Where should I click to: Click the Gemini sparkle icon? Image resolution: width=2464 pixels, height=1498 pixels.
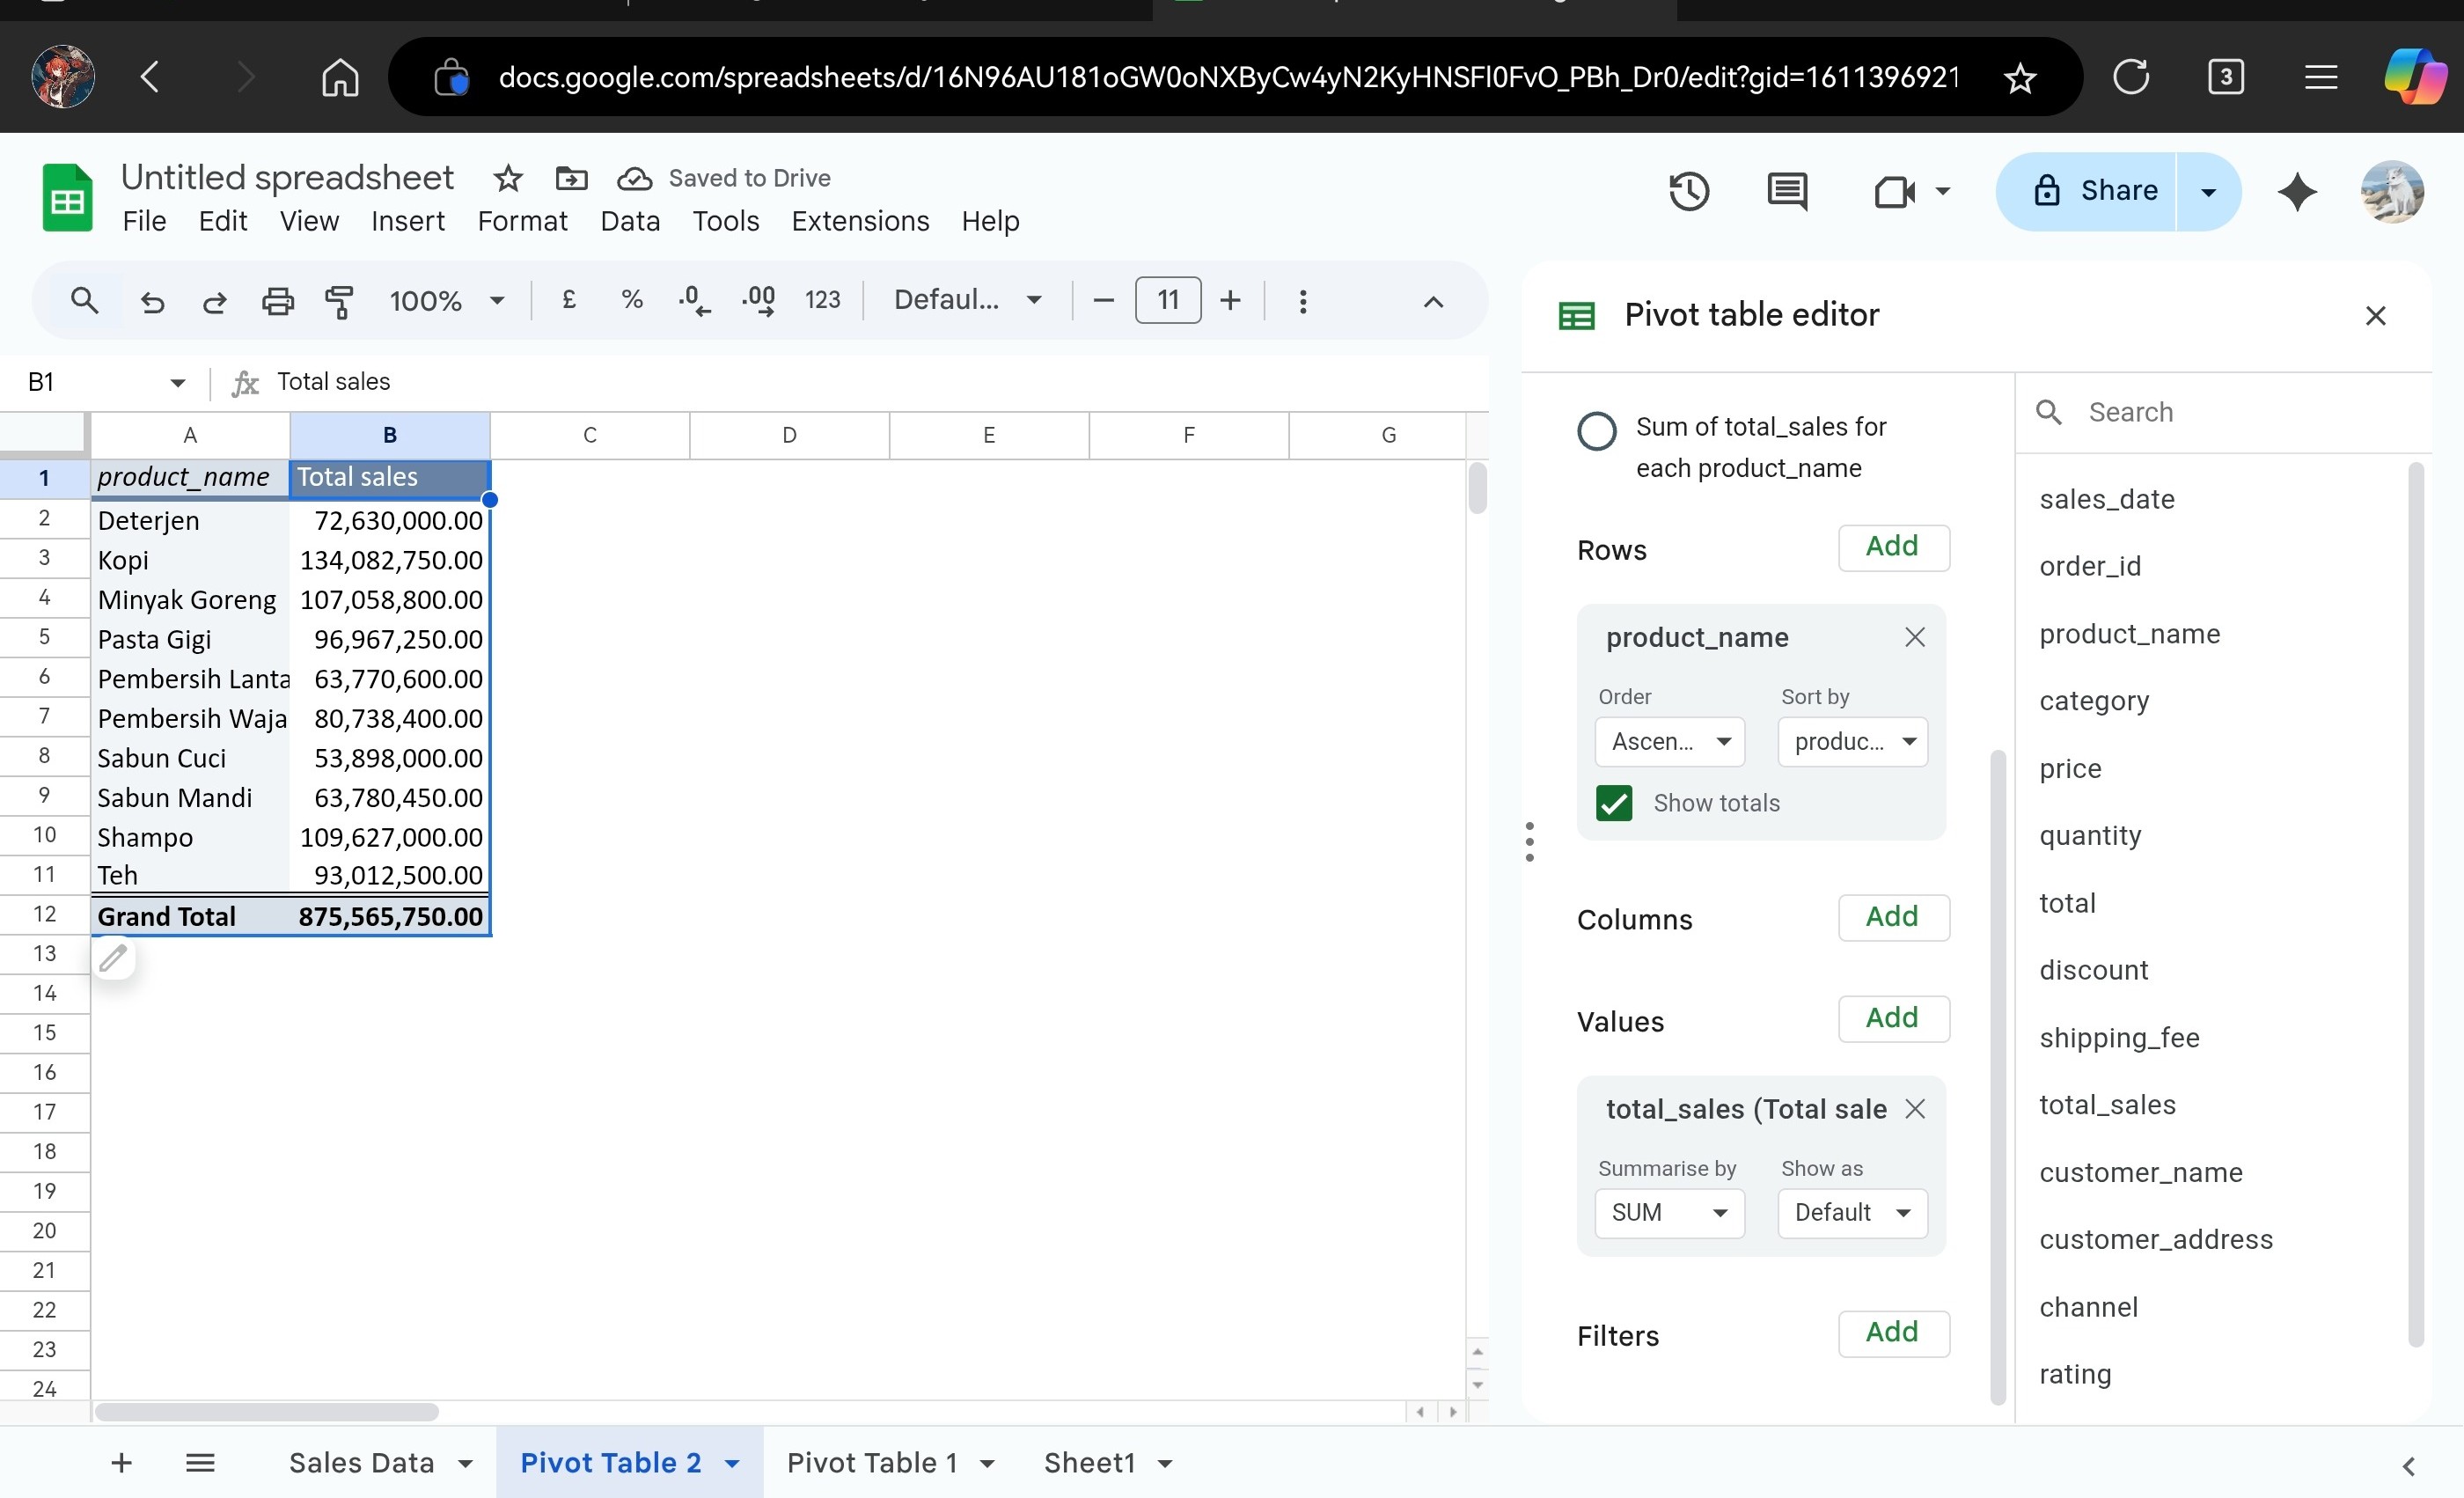click(x=2296, y=191)
